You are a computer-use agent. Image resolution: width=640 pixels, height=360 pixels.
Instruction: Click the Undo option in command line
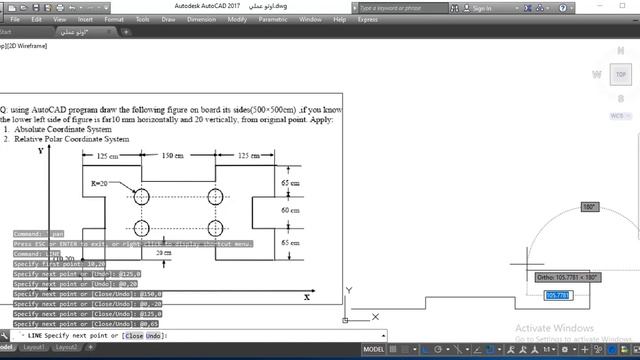coord(153,336)
